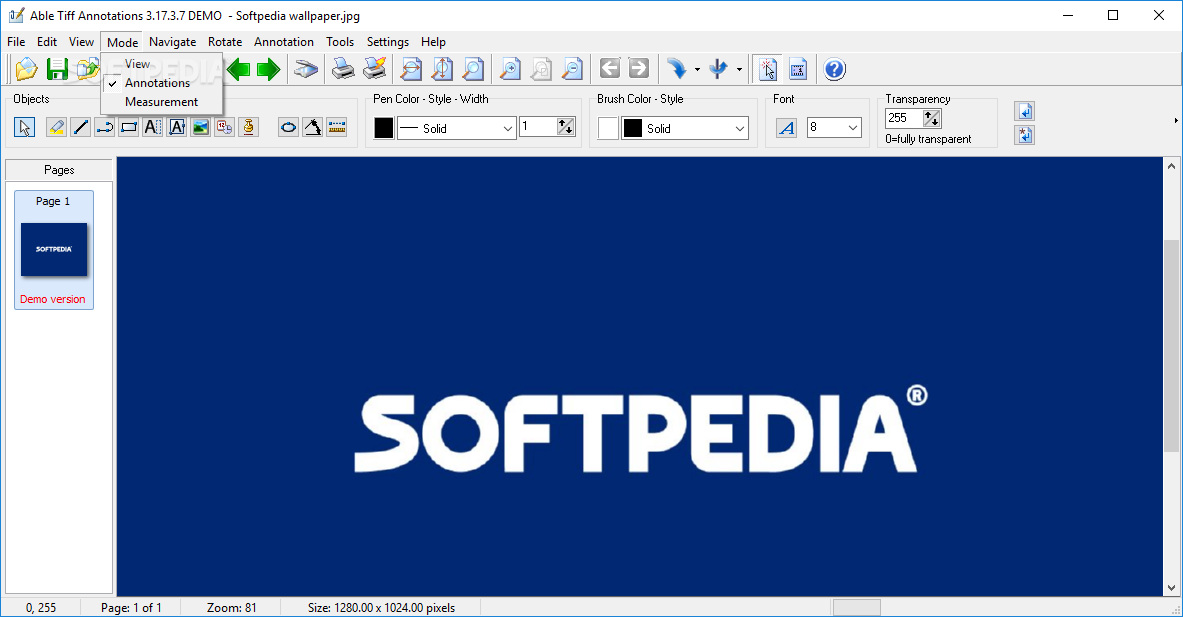Select the rubber Stamp tool
The height and width of the screenshot is (617, 1183).
pos(249,127)
